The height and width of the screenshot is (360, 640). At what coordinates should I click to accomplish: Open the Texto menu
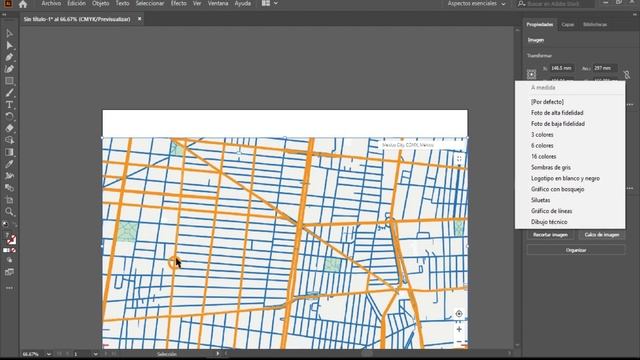[122, 3]
